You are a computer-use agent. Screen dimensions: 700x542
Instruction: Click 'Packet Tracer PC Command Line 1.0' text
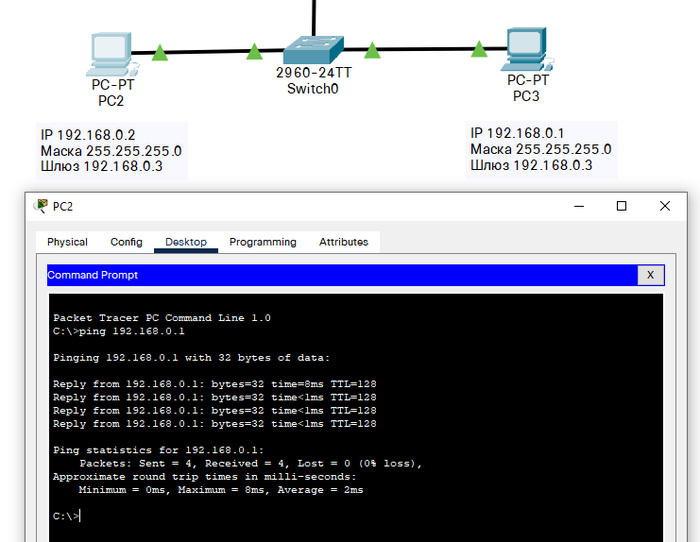162,318
